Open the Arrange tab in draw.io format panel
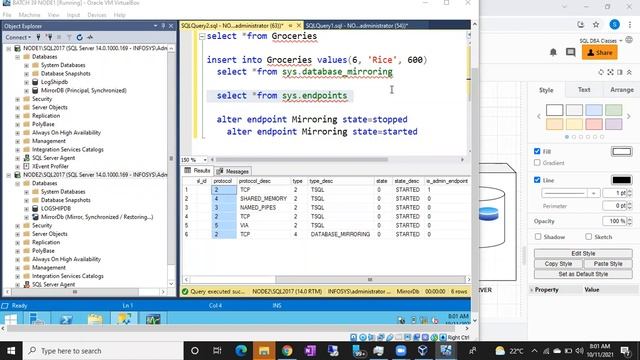640x360 pixels. click(x=622, y=90)
